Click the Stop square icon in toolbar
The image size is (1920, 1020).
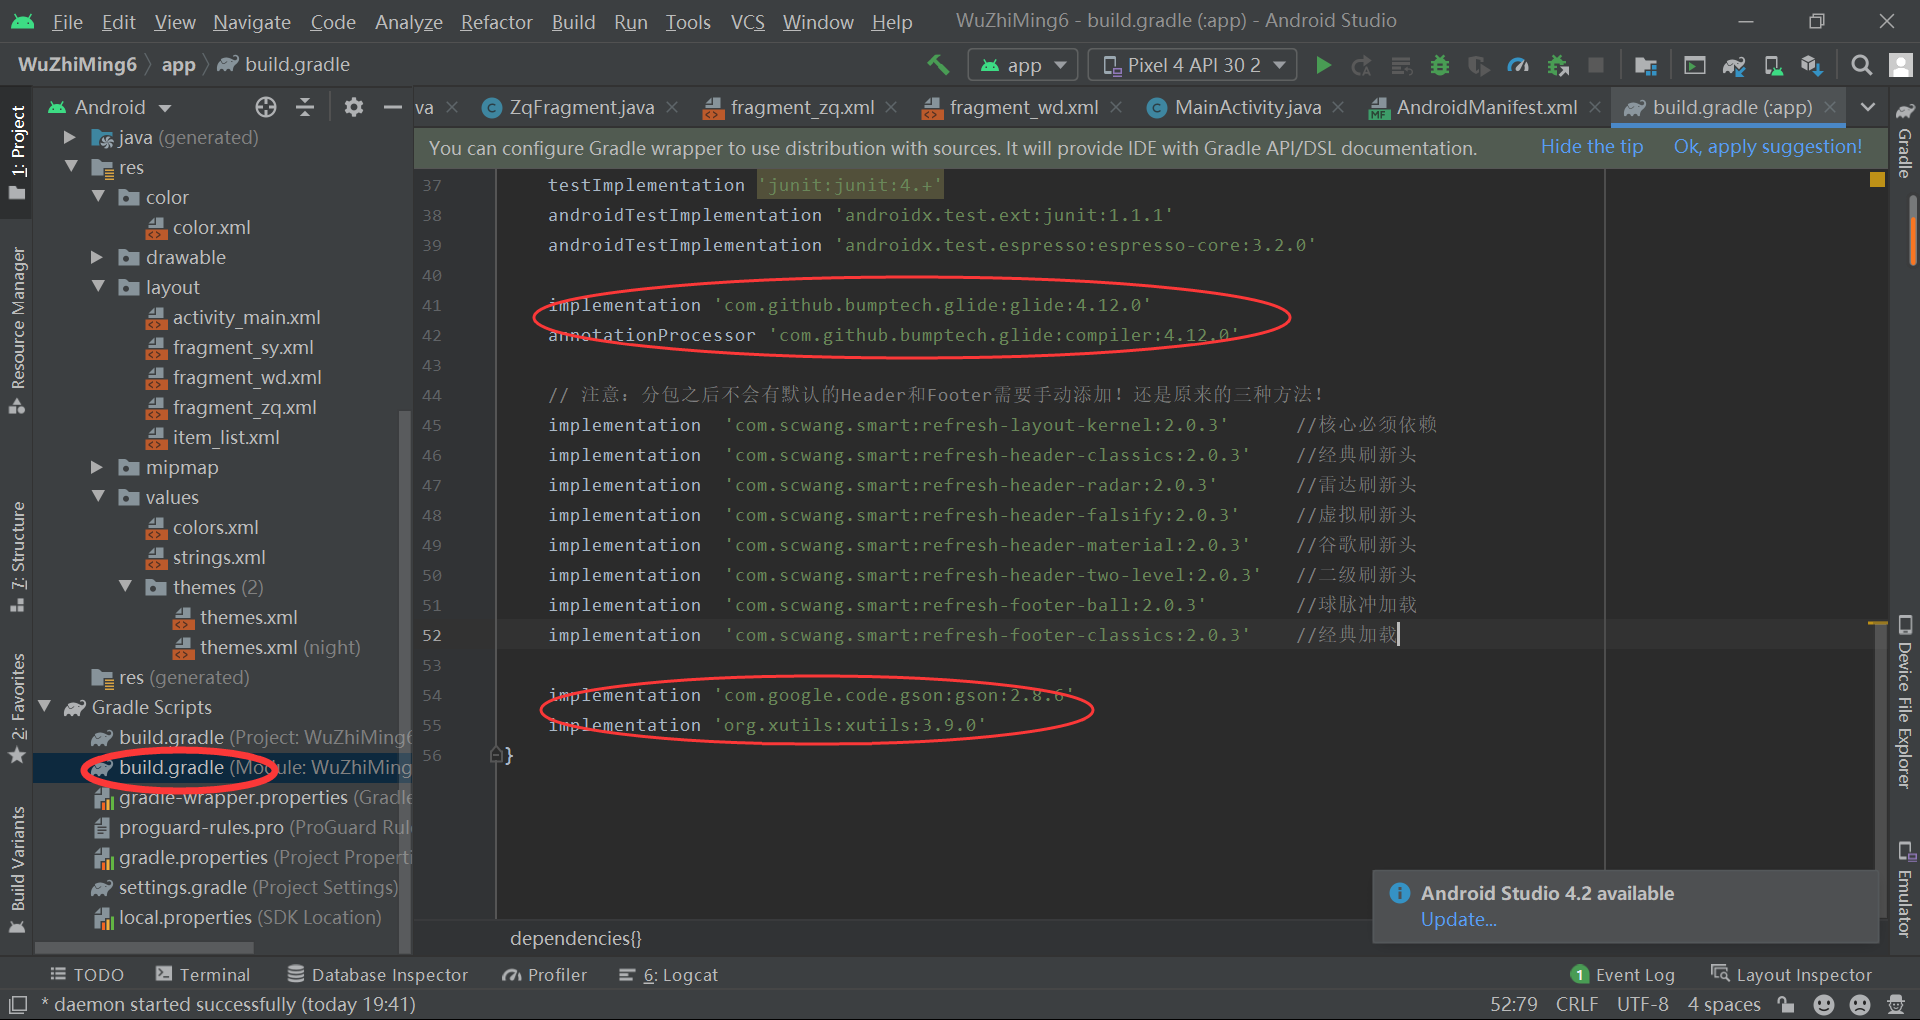(1596, 65)
